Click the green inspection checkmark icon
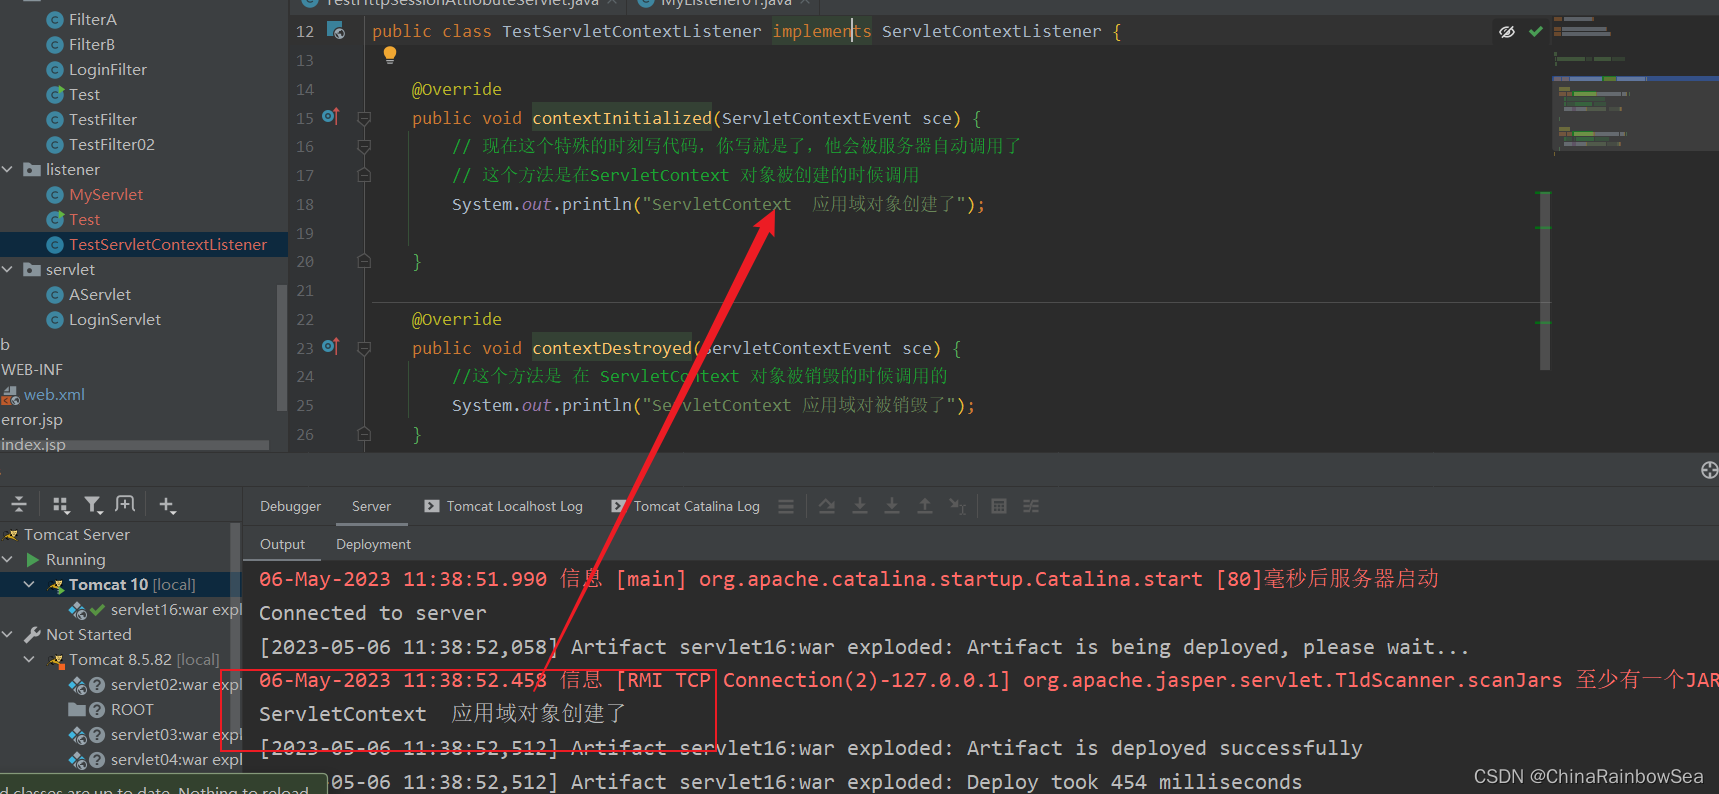 pyautogui.click(x=1536, y=32)
